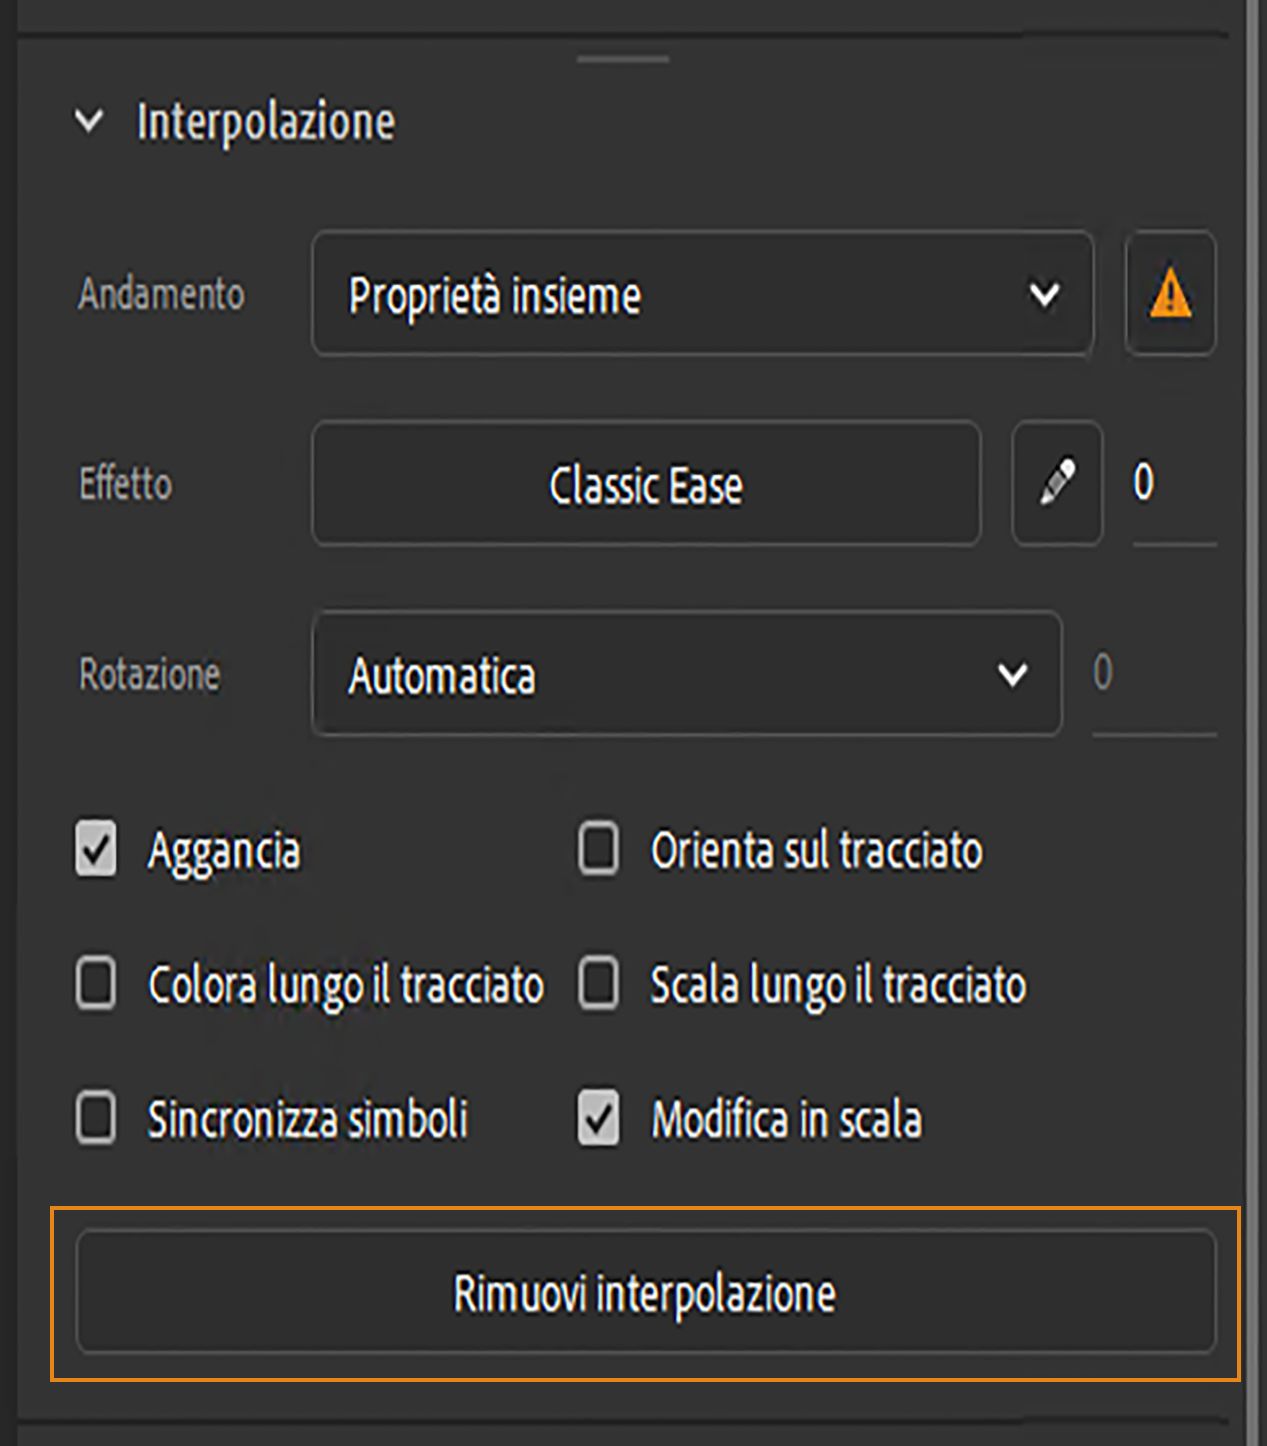Enable Orienta sul tracciato
The width and height of the screenshot is (1267, 1446).
pyautogui.click(x=597, y=851)
